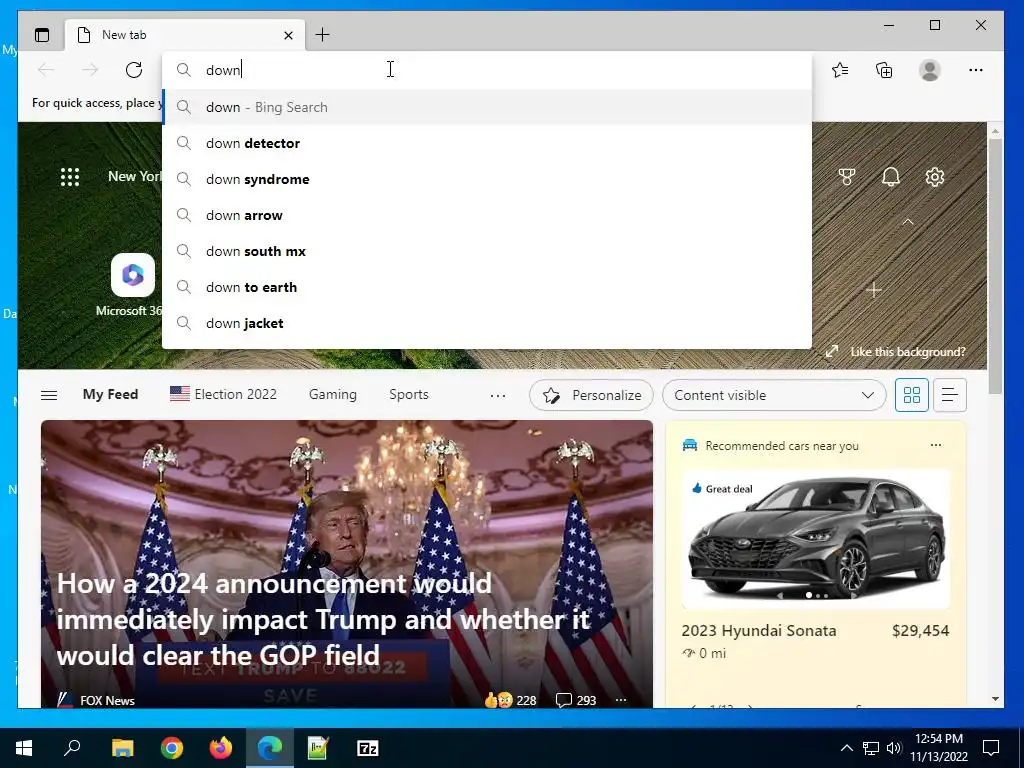The image size is (1024, 768).
Task: Add a quick link with plus tile
Action: tap(874, 290)
